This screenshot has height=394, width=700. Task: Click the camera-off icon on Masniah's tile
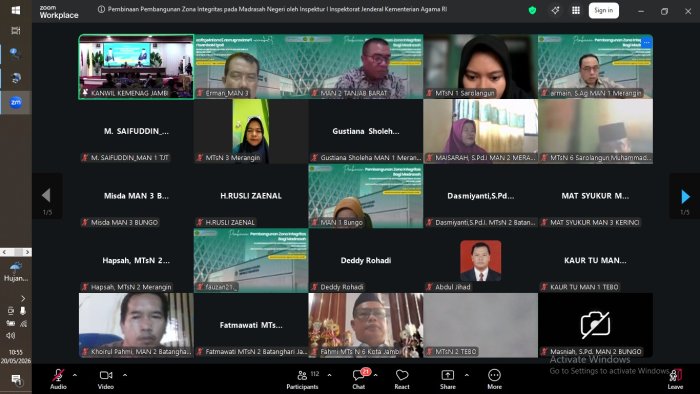point(595,324)
